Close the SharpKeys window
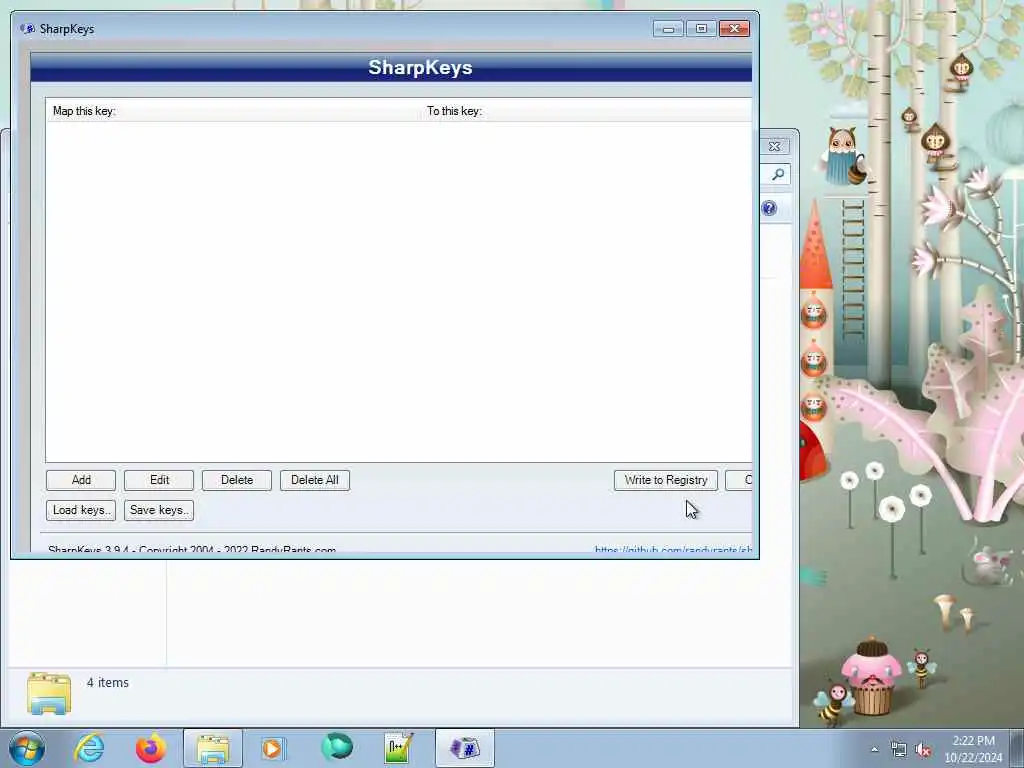 click(734, 29)
